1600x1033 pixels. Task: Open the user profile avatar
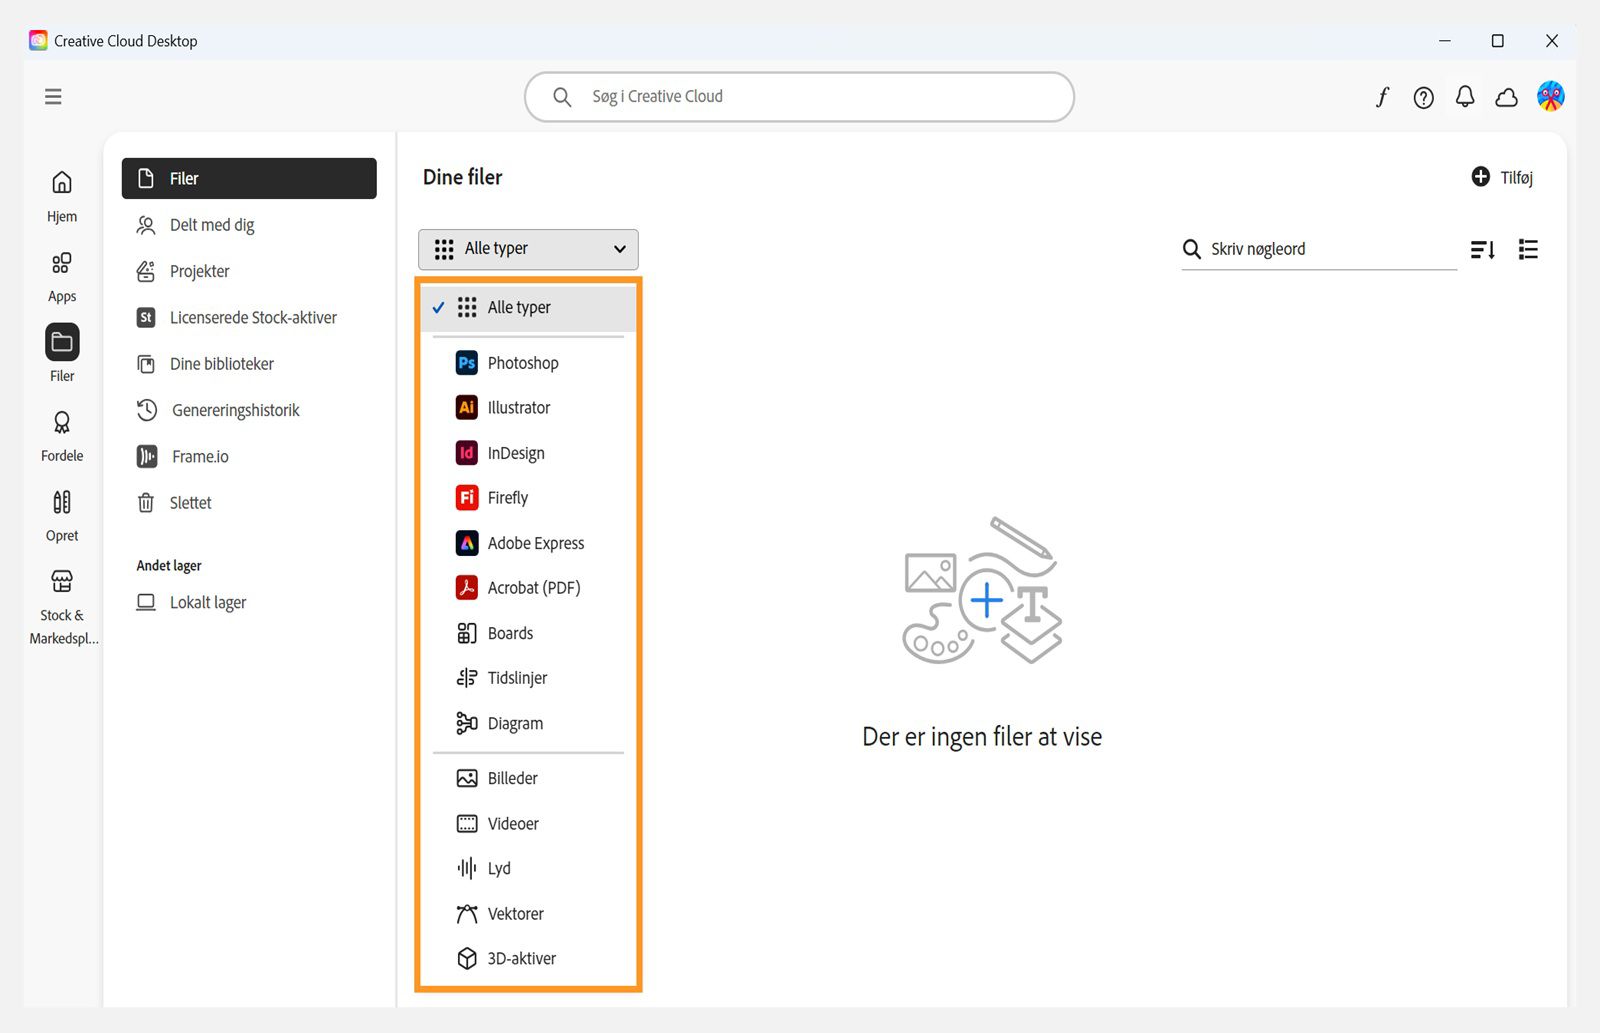pos(1551,96)
